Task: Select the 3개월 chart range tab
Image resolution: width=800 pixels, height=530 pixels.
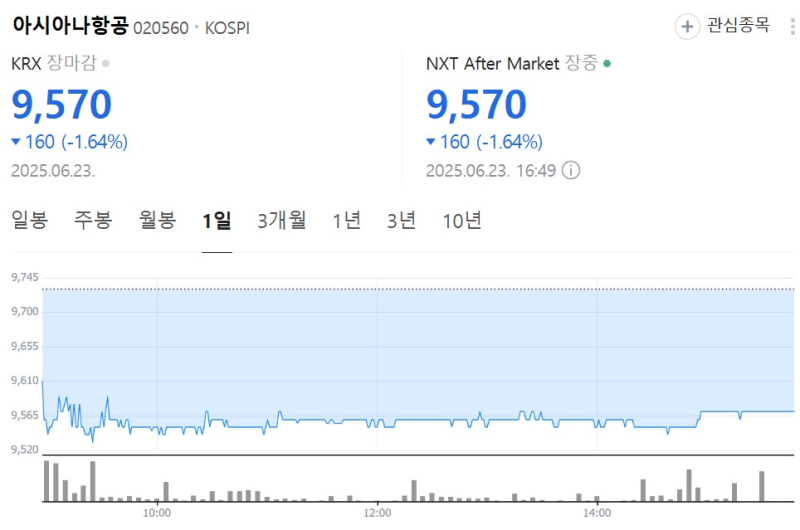Action: click(x=282, y=220)
